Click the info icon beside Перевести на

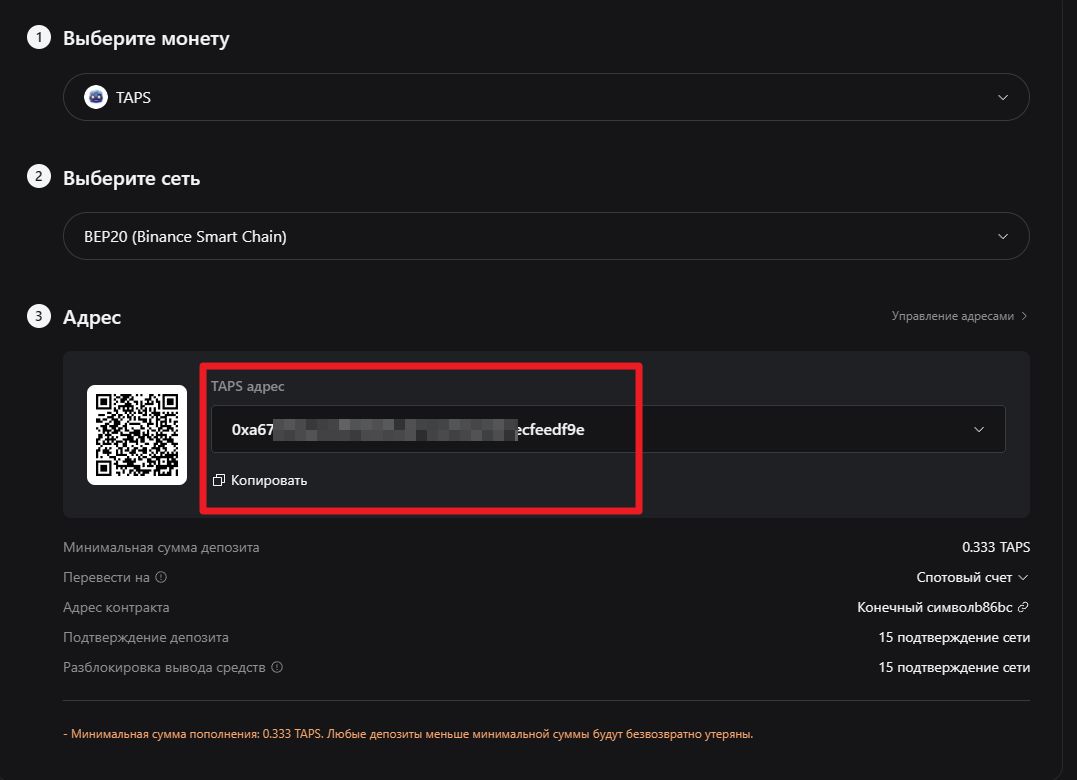161,577
